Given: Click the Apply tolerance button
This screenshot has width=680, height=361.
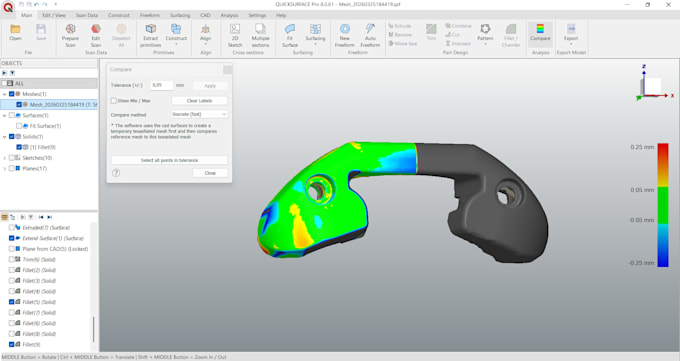Looking at the screenshot, I should coord(210,85).
